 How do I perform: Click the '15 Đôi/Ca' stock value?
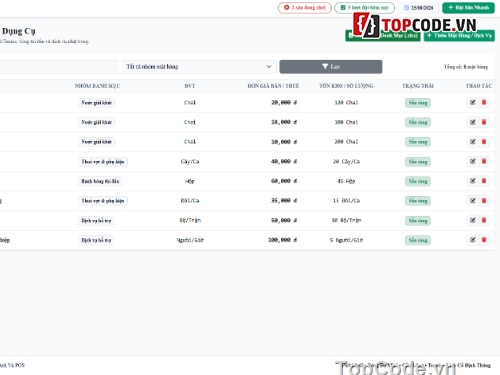tap(346, 201)
